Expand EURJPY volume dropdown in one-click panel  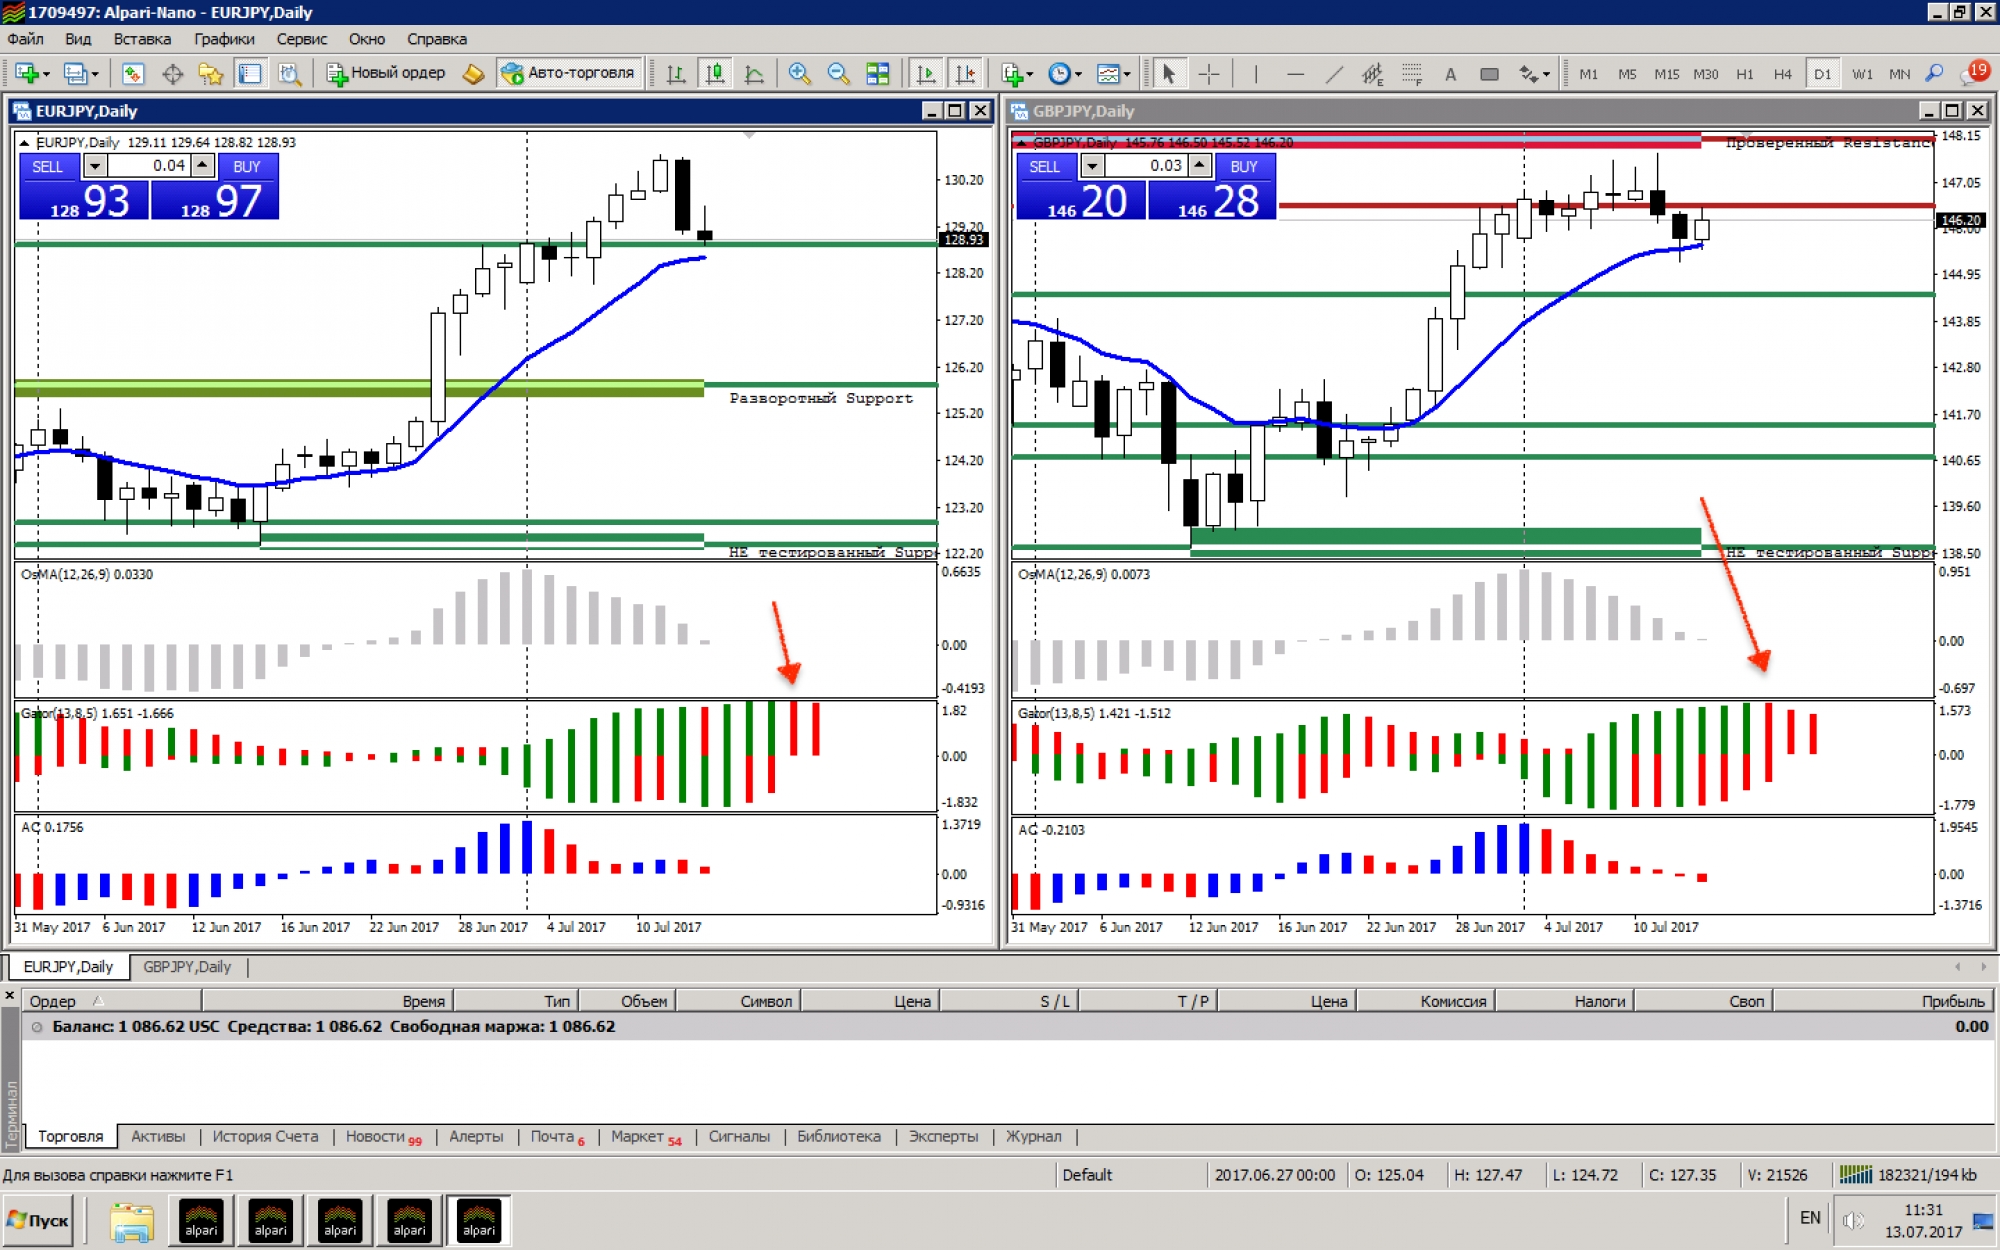[95, 166]
